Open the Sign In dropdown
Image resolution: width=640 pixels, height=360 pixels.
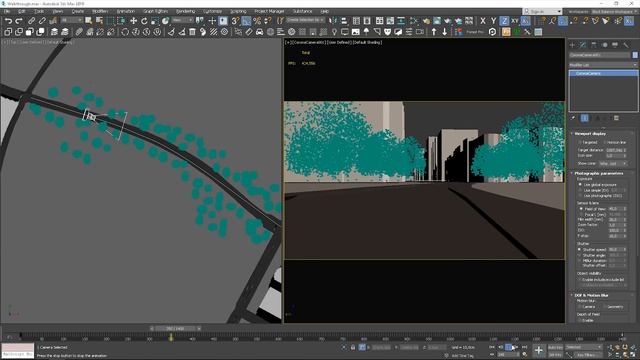pyautogui.click(x=543, y=12)
